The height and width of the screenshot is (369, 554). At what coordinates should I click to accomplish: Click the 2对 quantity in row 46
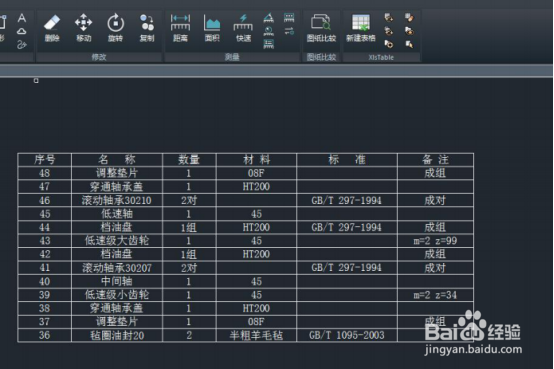pos(189,200)
